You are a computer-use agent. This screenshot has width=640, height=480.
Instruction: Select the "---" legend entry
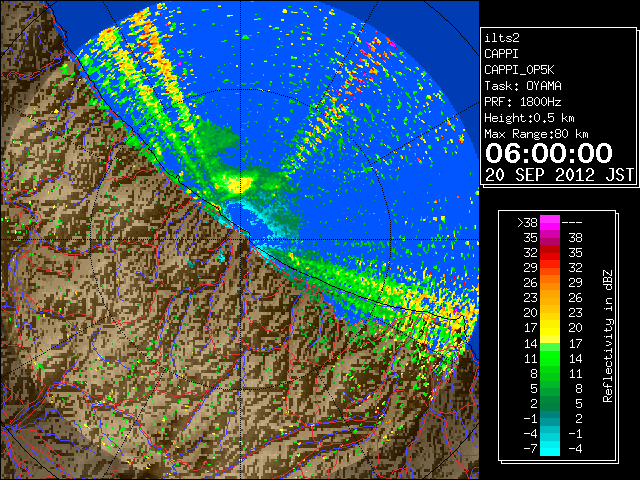click(572, 222)
